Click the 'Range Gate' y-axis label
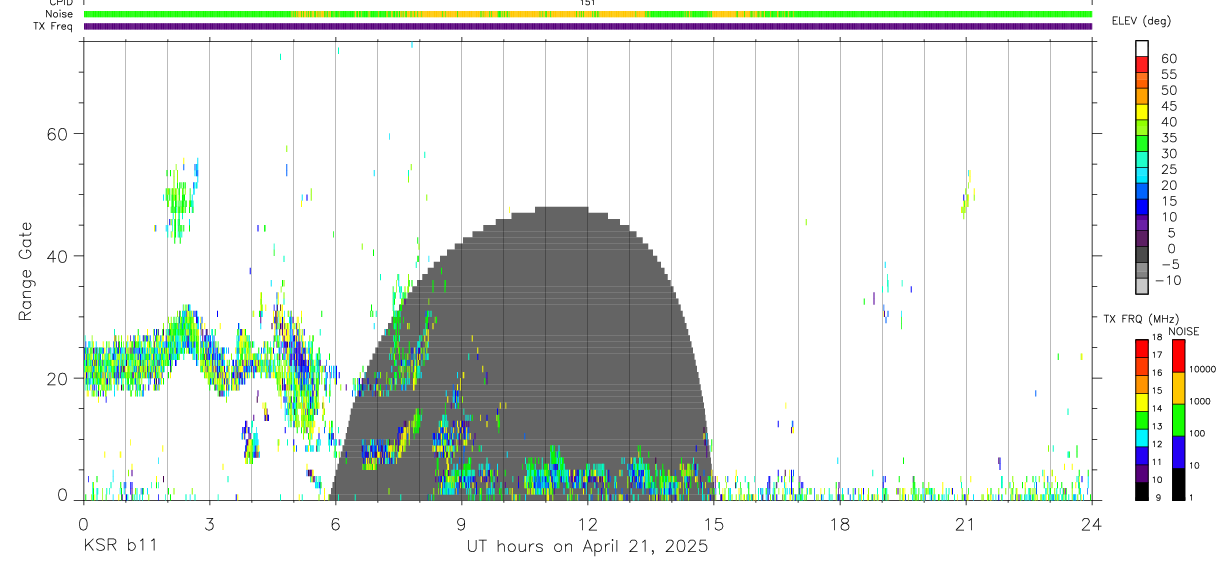The width and height of the screenshot is (1228, 567). pos(27,270)
